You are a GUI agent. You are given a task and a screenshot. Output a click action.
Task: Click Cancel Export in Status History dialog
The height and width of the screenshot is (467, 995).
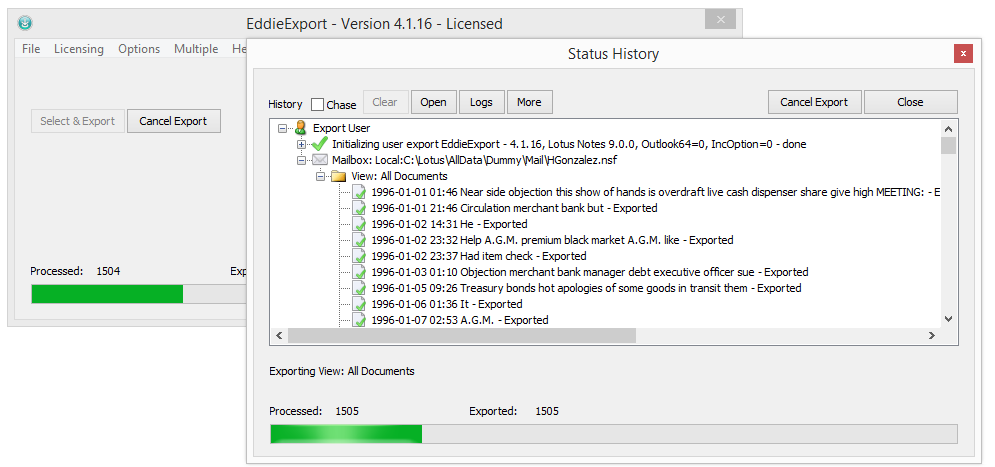[x=814, y=102]
